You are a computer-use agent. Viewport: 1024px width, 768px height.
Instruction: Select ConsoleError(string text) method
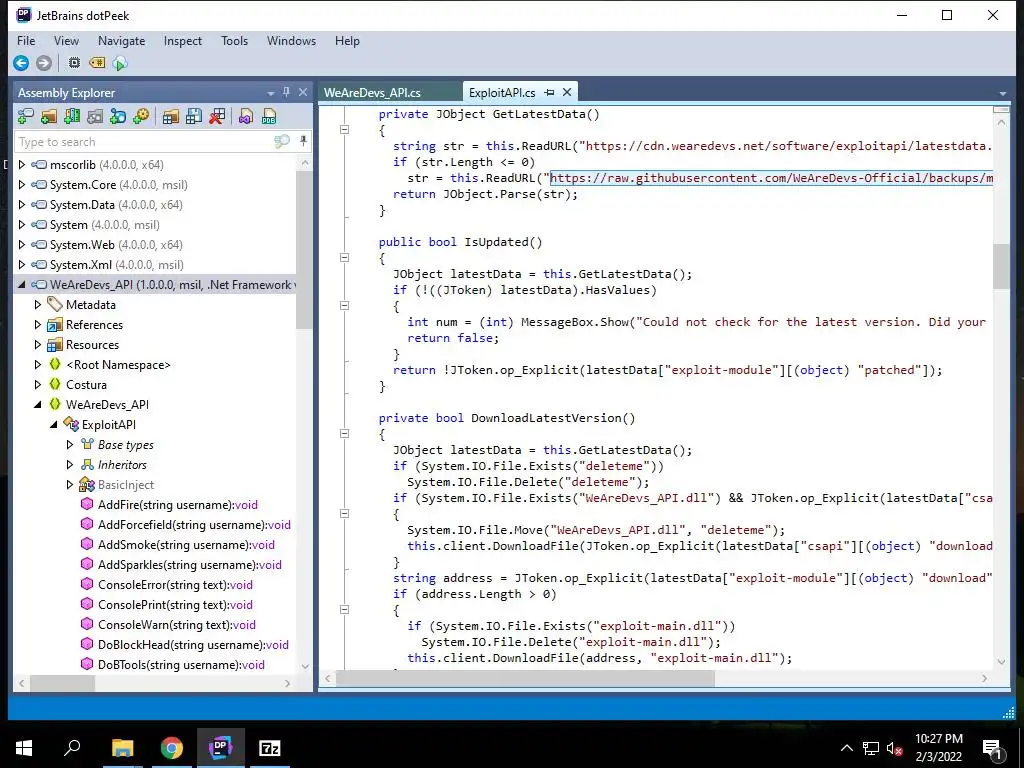pyautogui.click(x=167, y=584)
